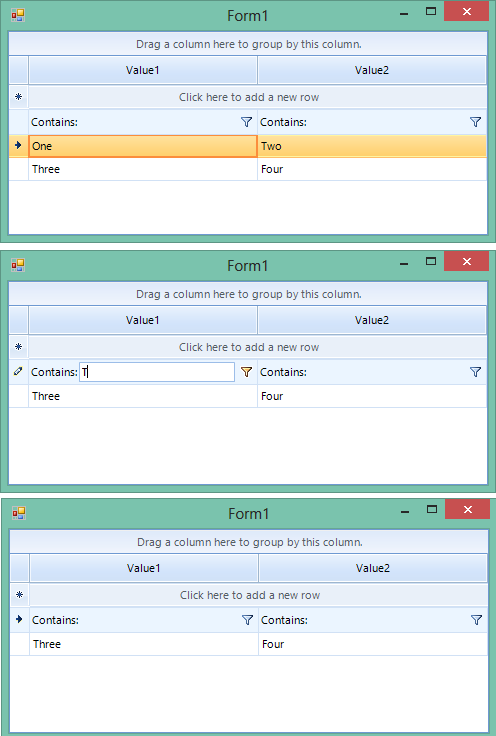The width and height of the screenshot is (496, 736).
Task: Select the 'Three' cell in middle window
Action: click(x=143, y=396)
